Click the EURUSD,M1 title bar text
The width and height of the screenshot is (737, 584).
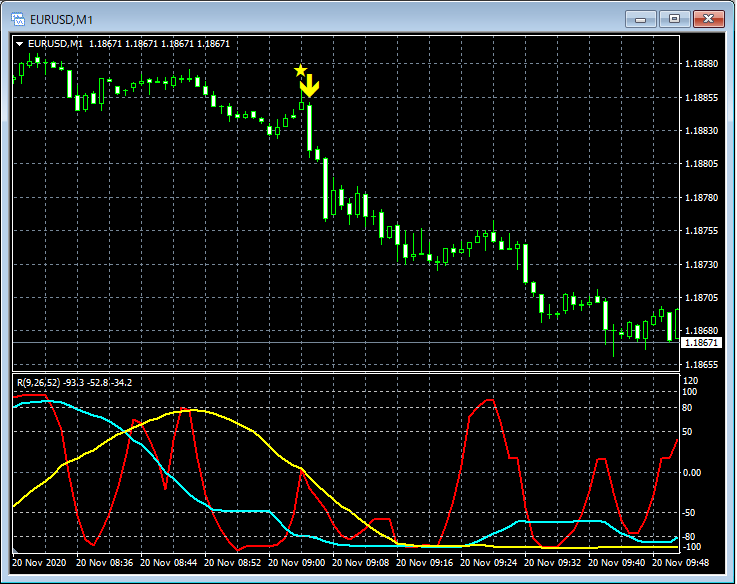pyautogui.click(x=60, y=18)
